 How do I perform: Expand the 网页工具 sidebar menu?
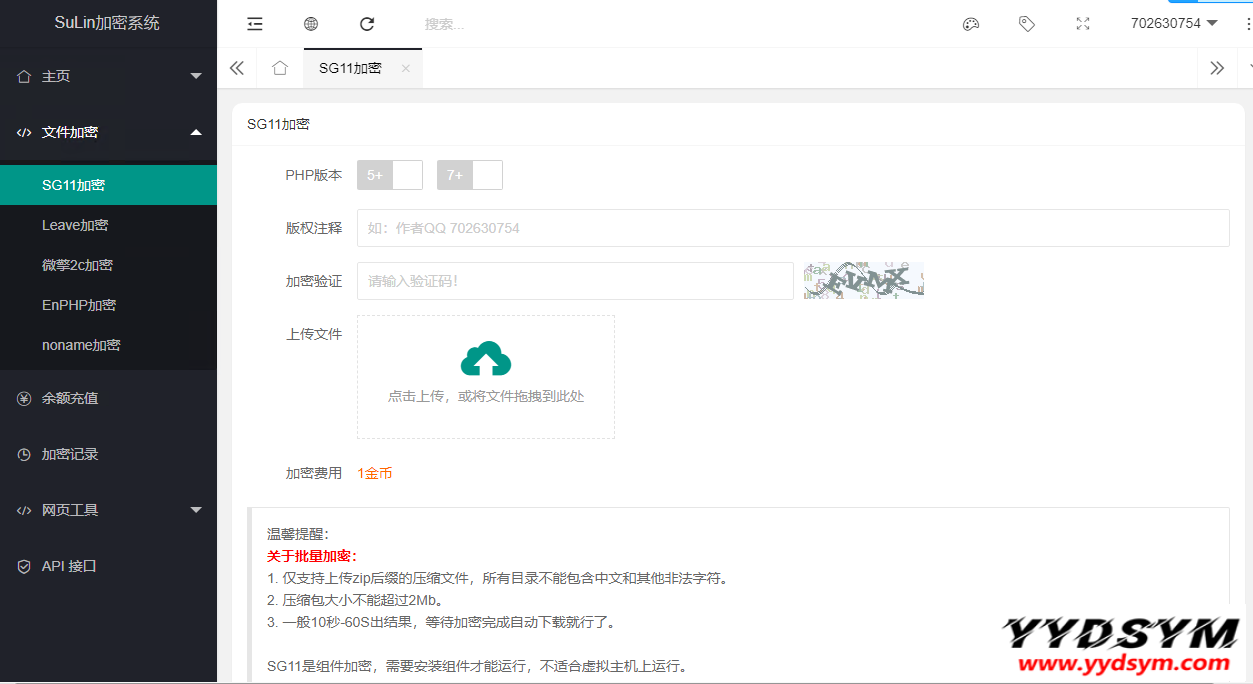[108, 510]
